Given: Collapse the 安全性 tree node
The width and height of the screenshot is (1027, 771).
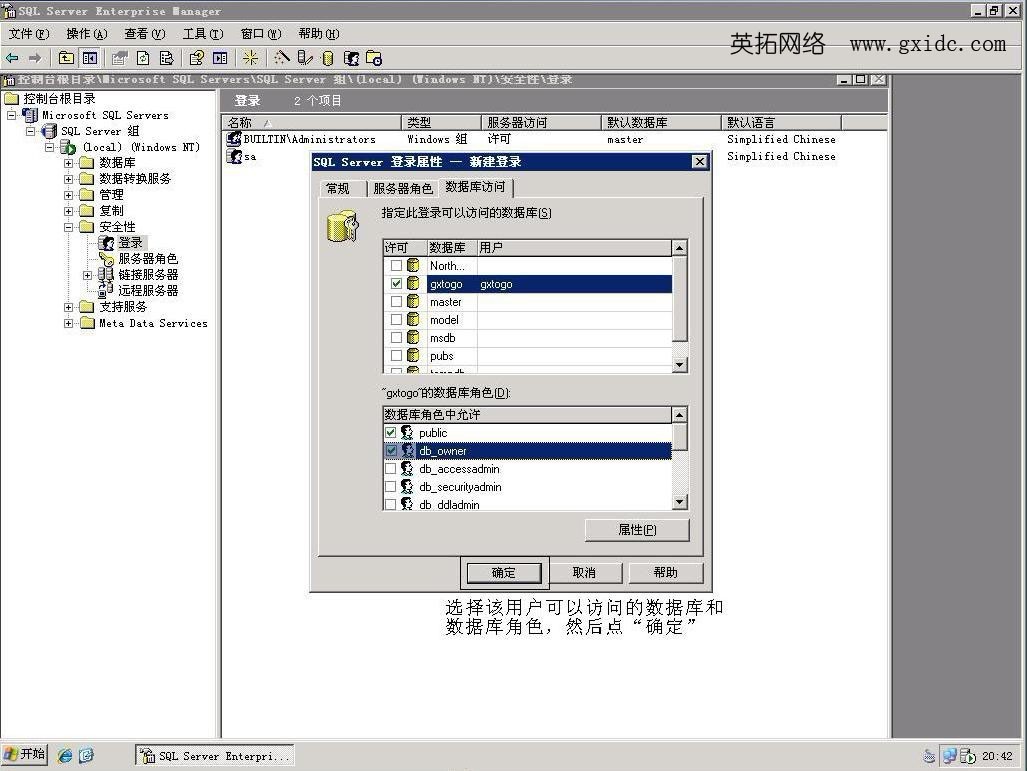Looking at the screenshot, I should click(x=69, y=227).
